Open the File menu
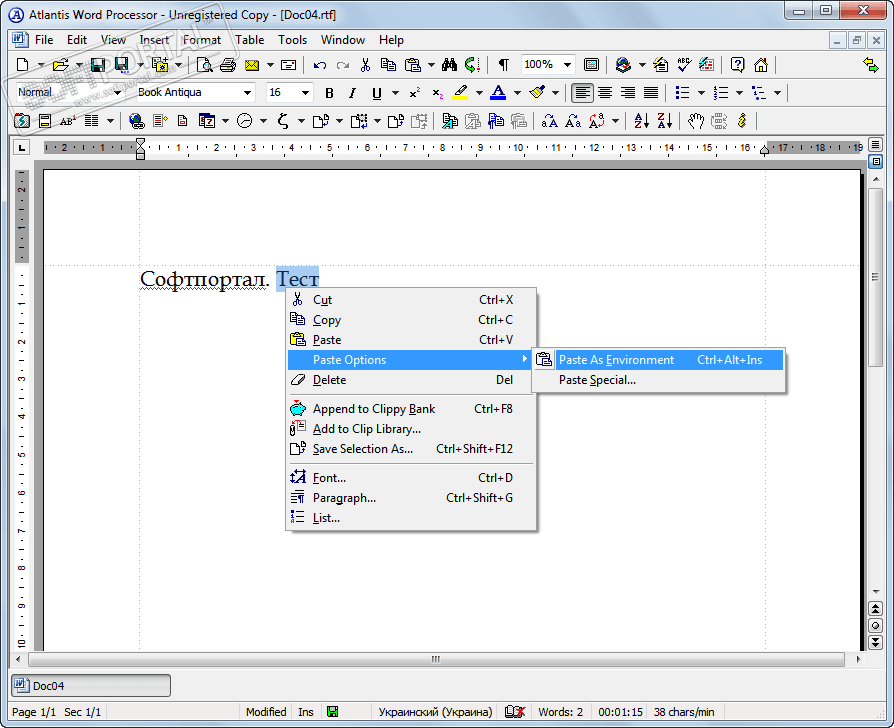This screenshot has width=894, height=728. point(44,40)
